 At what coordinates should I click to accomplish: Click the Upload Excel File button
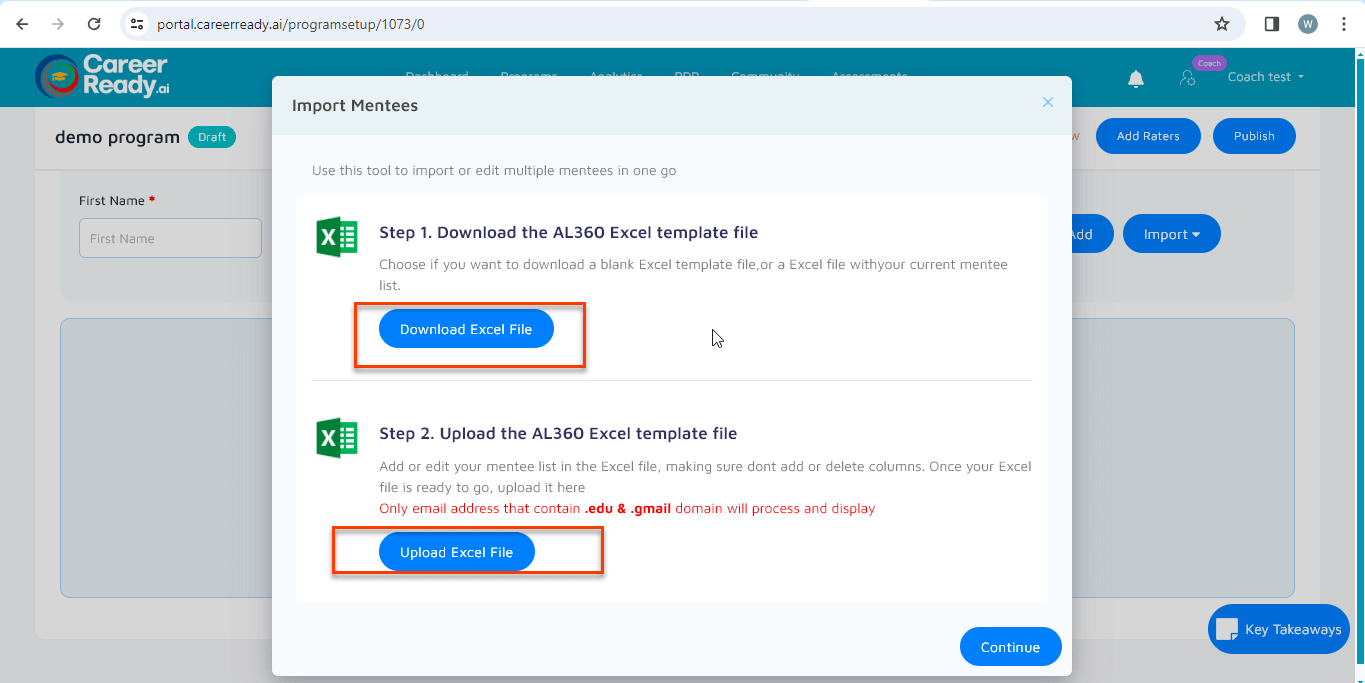click(456, 552)
